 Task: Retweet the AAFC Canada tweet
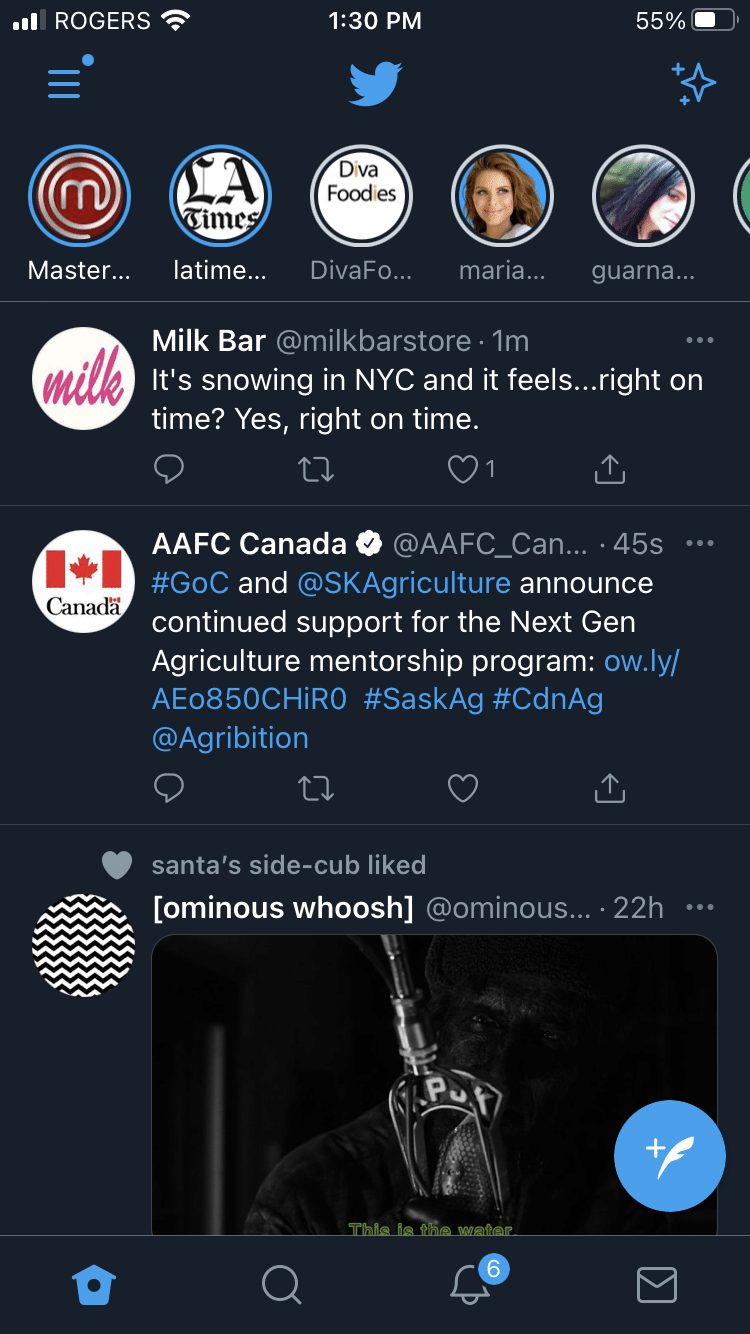pos(316,789)
